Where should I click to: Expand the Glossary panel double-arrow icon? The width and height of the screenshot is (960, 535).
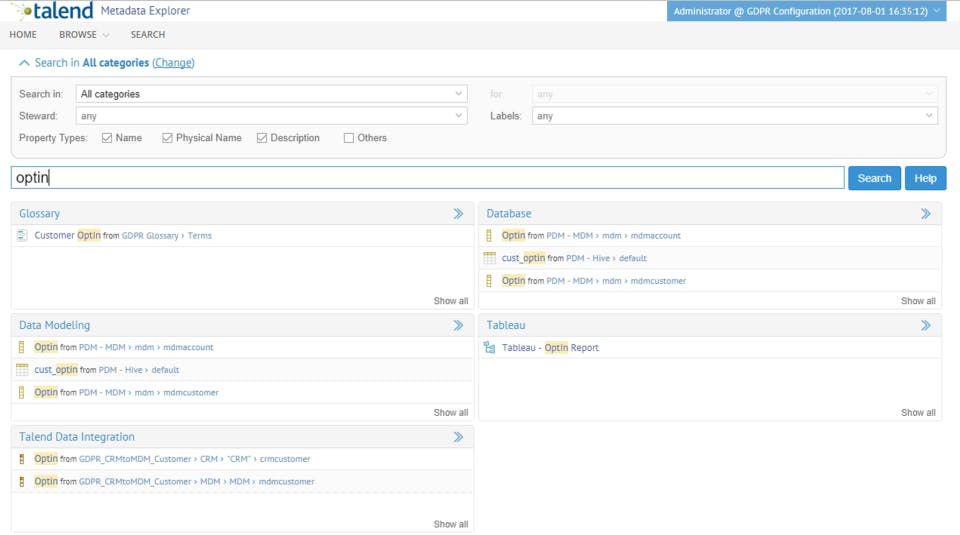click(x=458, y=214)
